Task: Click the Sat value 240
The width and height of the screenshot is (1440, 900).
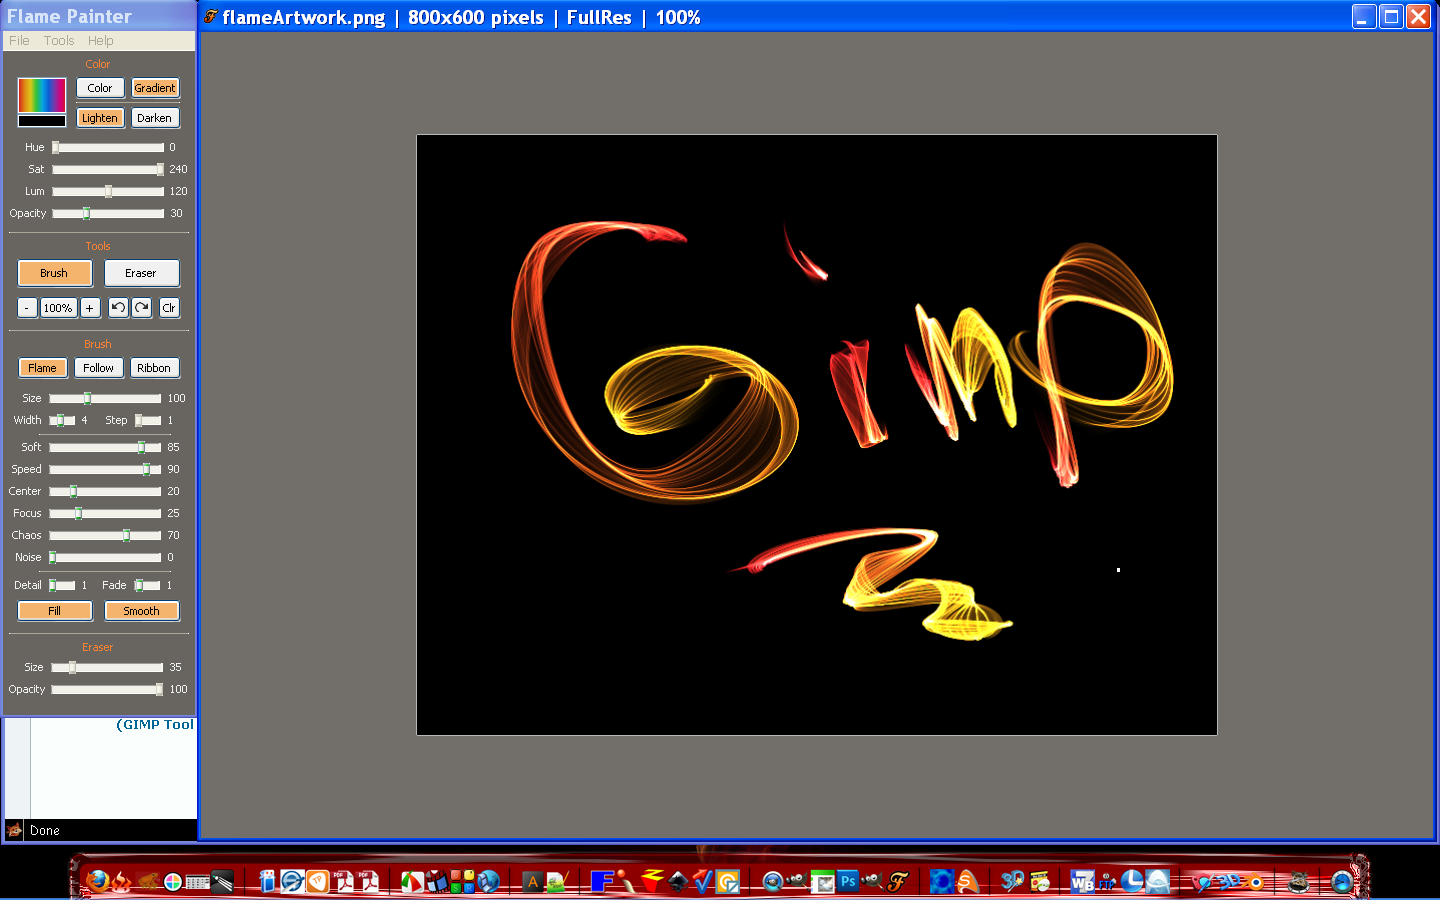Action: coord(178,169)
